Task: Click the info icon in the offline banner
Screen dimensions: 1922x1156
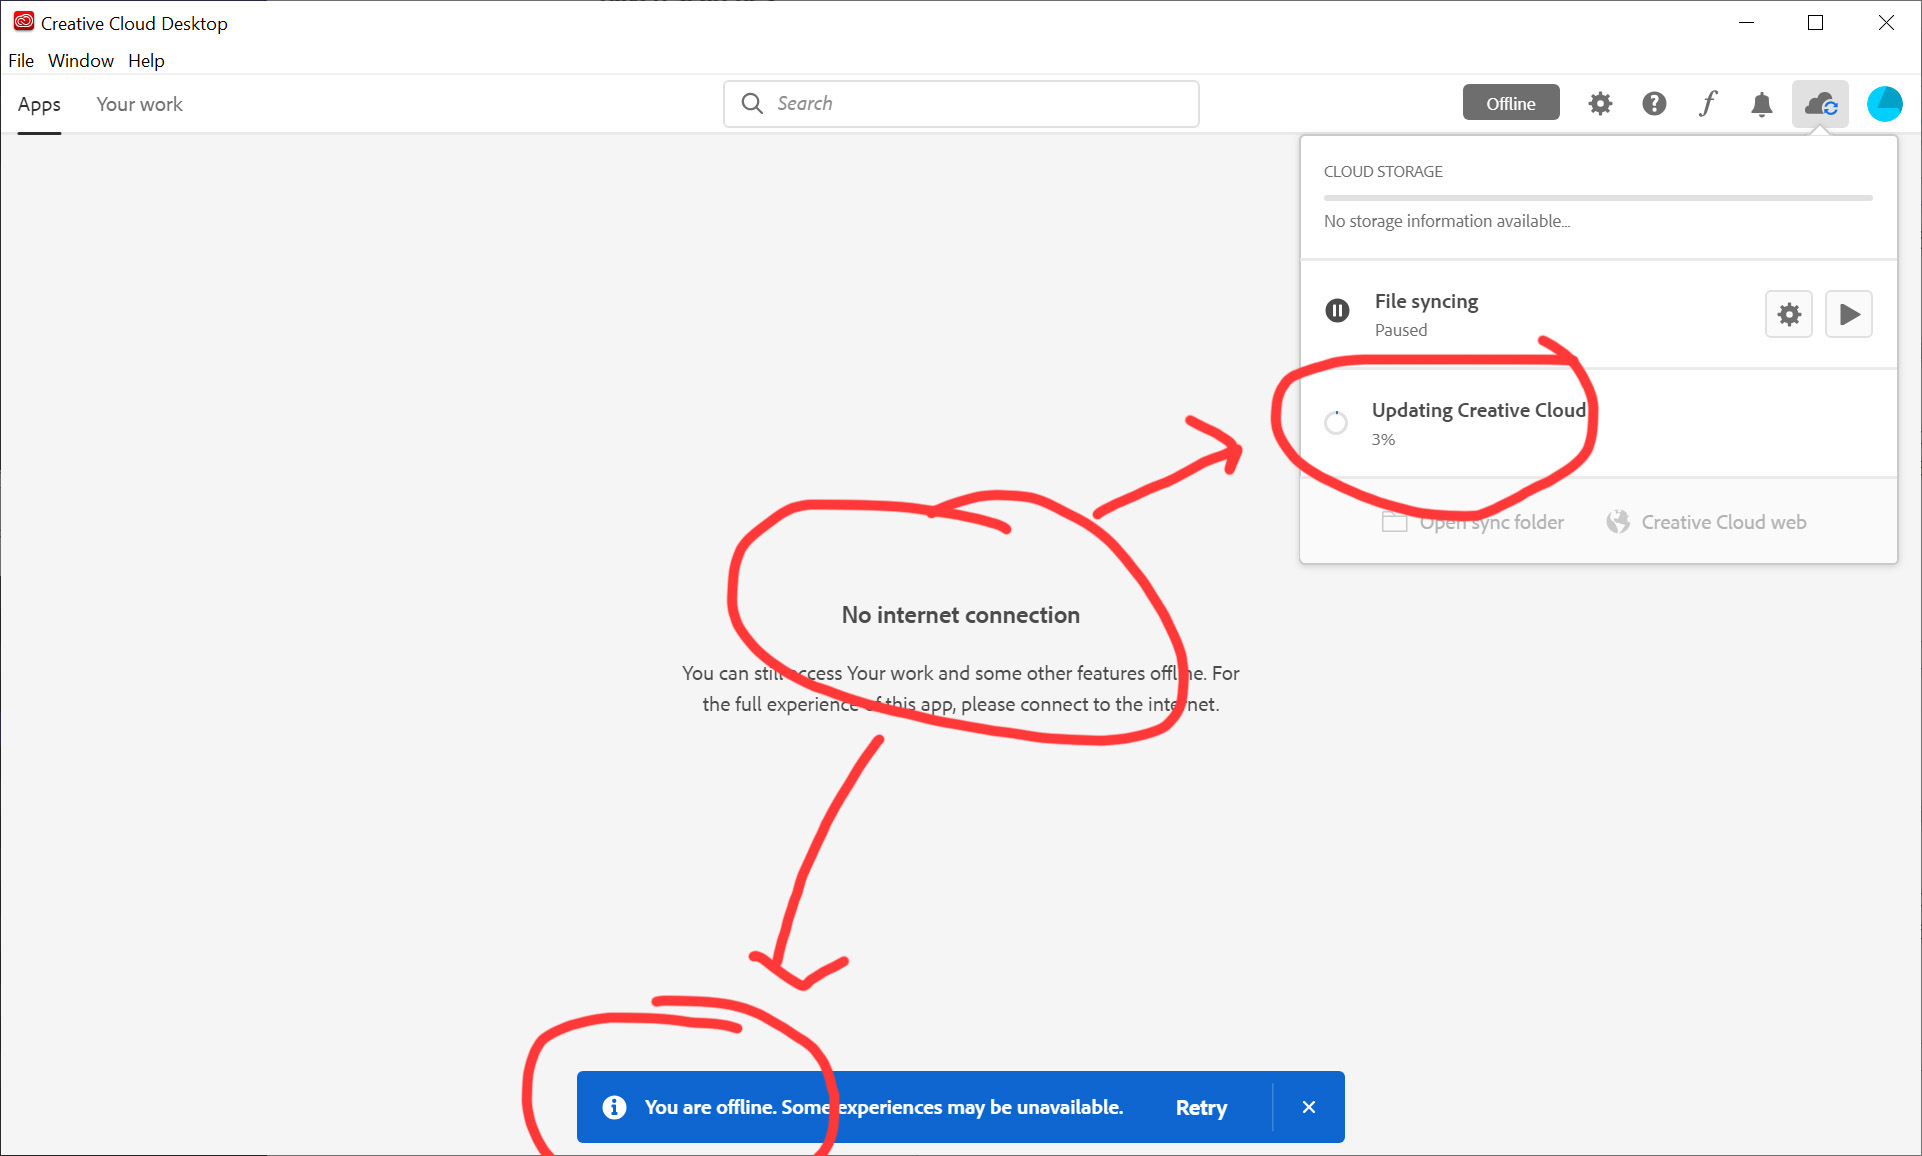Action: pyautogui.click(x=613, y=1107)
